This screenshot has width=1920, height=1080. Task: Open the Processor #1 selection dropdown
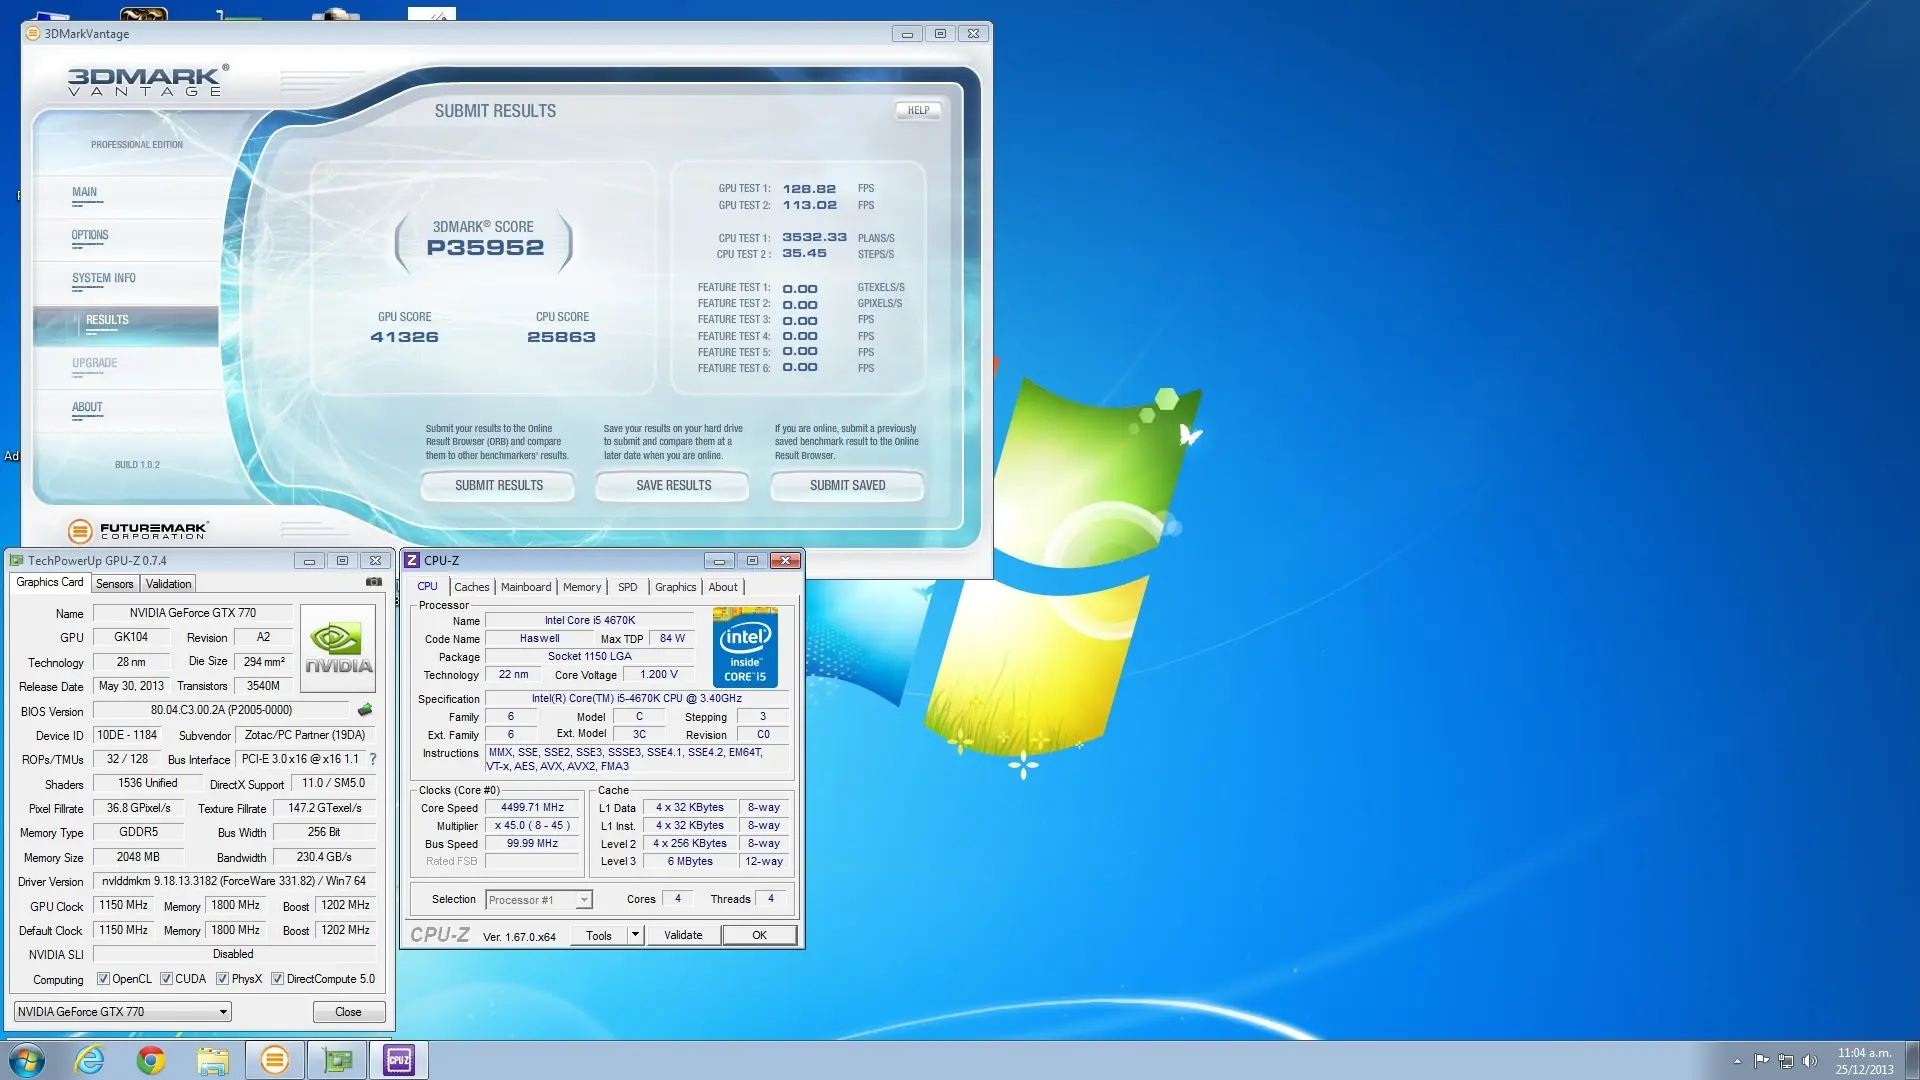(539, 900)
